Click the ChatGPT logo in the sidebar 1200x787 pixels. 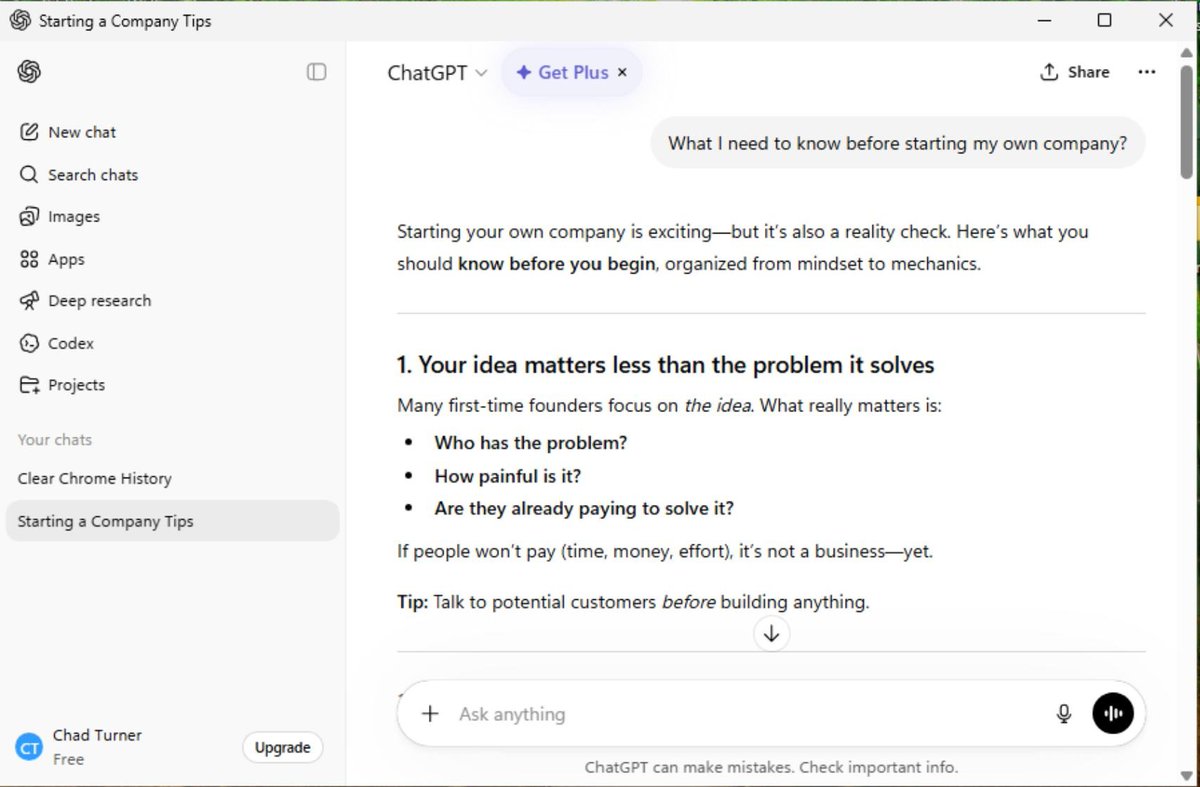(x=29, y=72)
